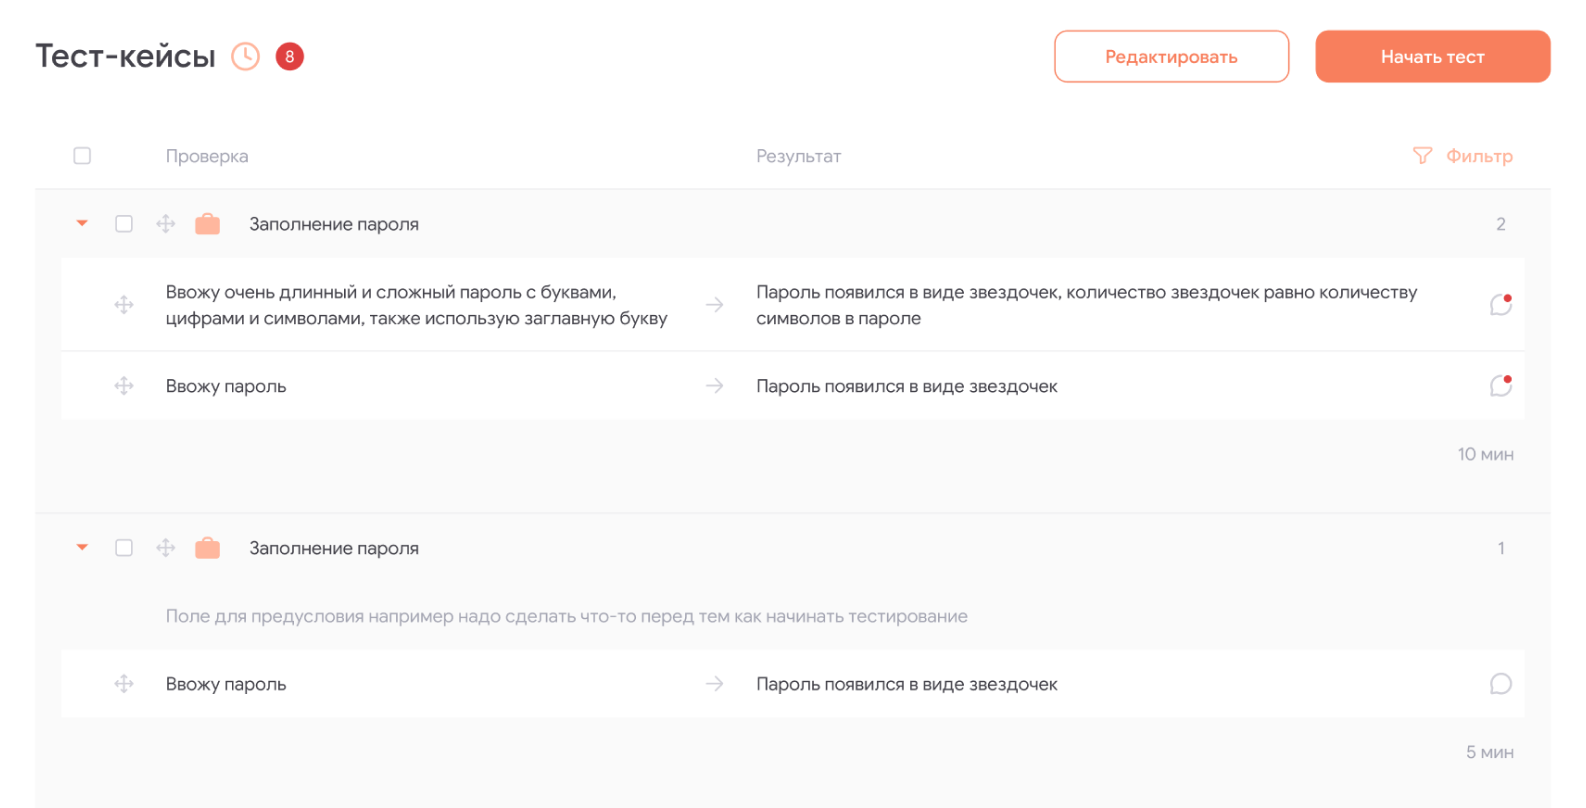Collapse the first Заполнение пароля group

(x=82, y=224)
